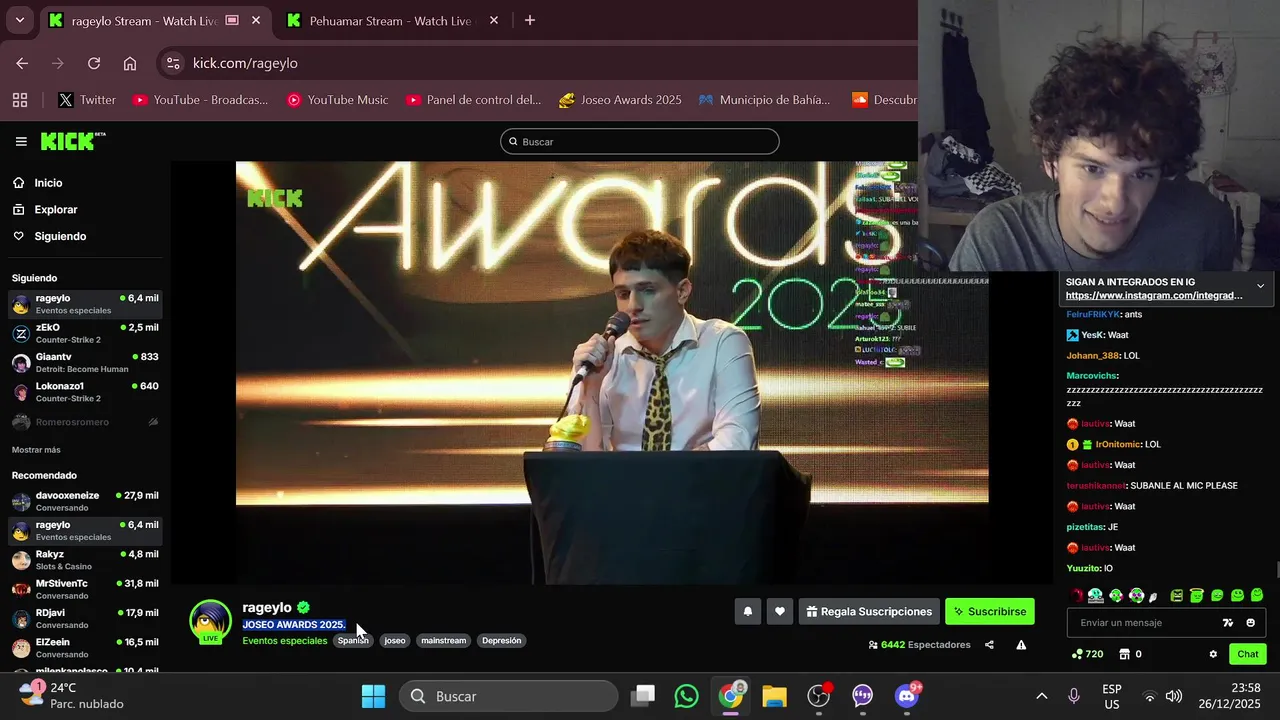Click the mainstream tag
The height and width of the screenshot is (720, 1280).
[444, 641]
